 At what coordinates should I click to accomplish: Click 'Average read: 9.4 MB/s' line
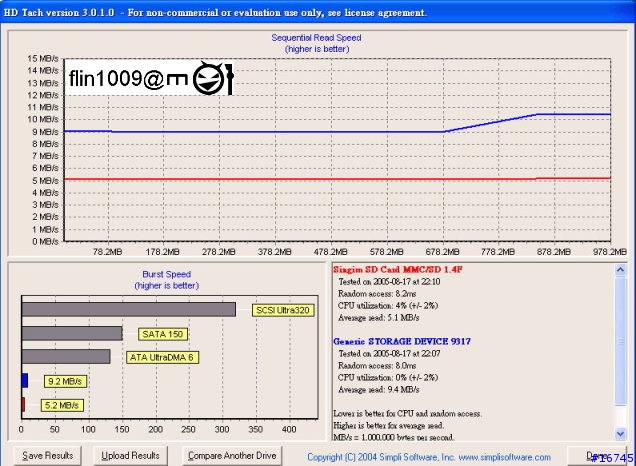[378, 390]
